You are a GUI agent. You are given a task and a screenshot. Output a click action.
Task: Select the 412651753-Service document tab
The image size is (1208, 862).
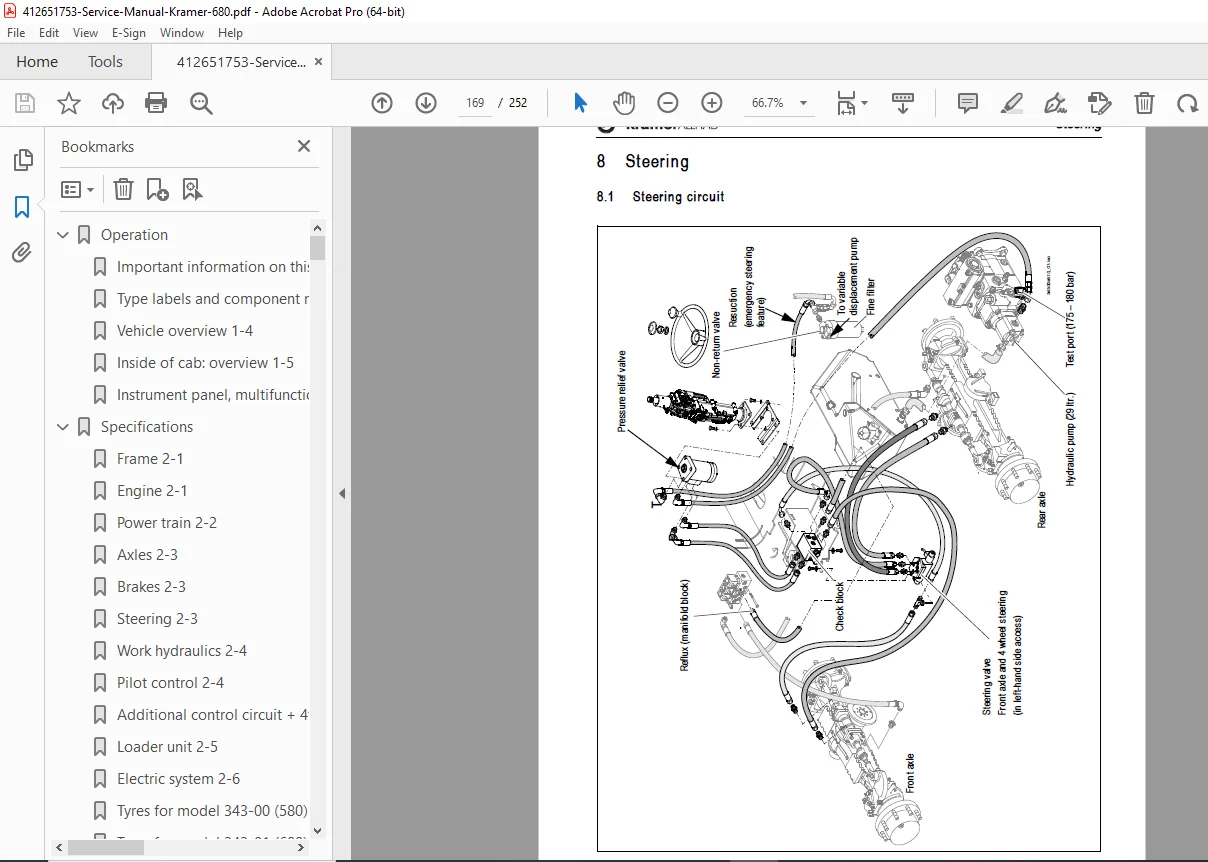coord(241,62)
